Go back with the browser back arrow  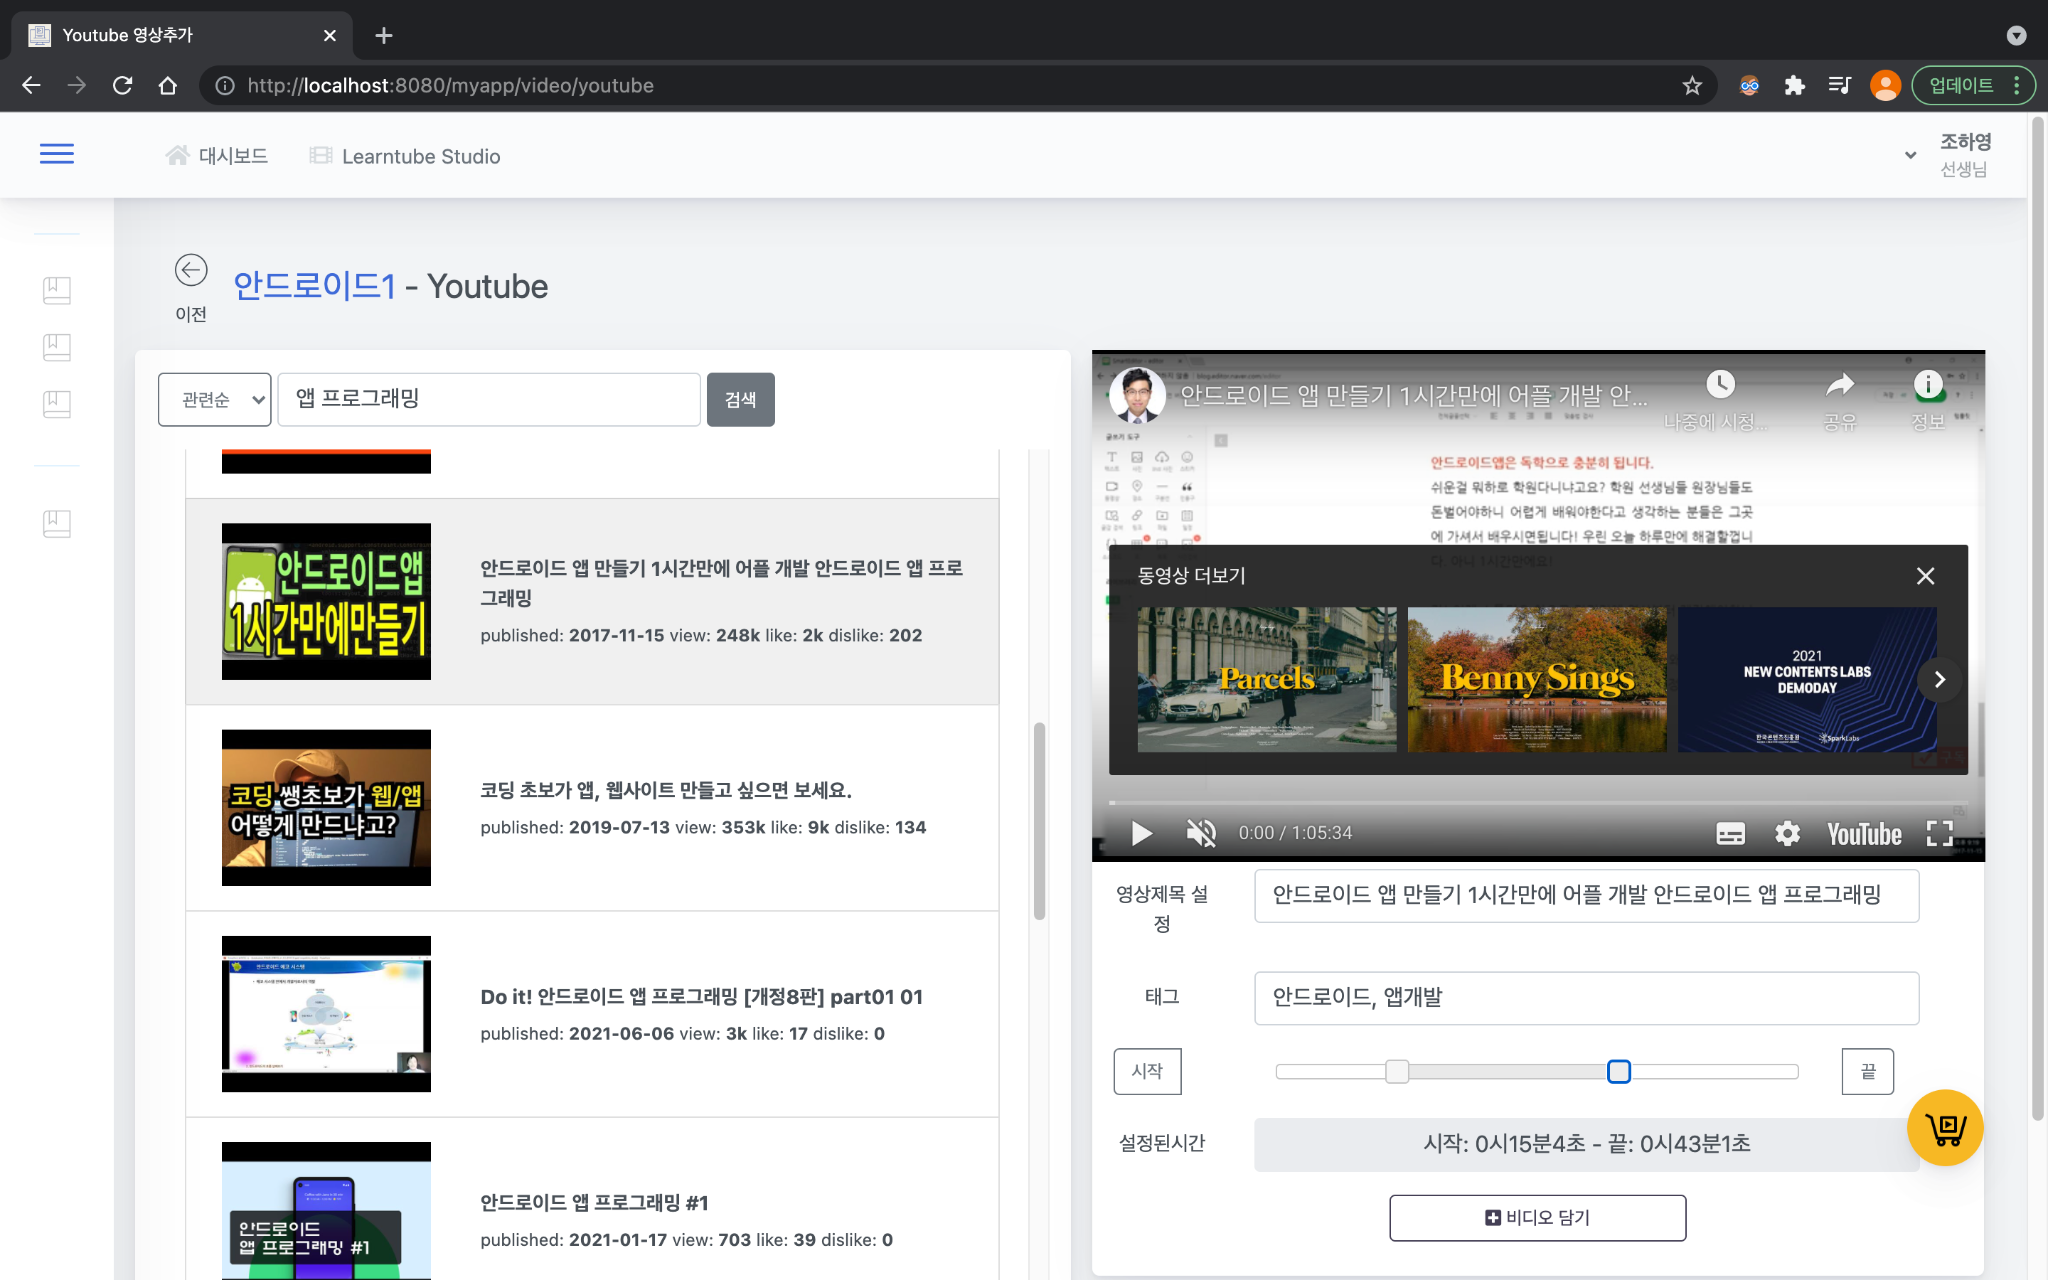(x=31, y=86)
